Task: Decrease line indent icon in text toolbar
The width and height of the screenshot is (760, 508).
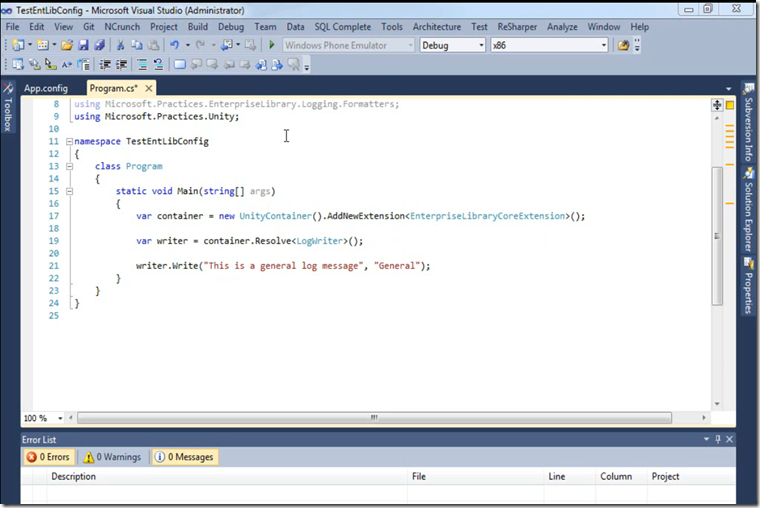Action: pyautogui.click(x=105, y=64)
